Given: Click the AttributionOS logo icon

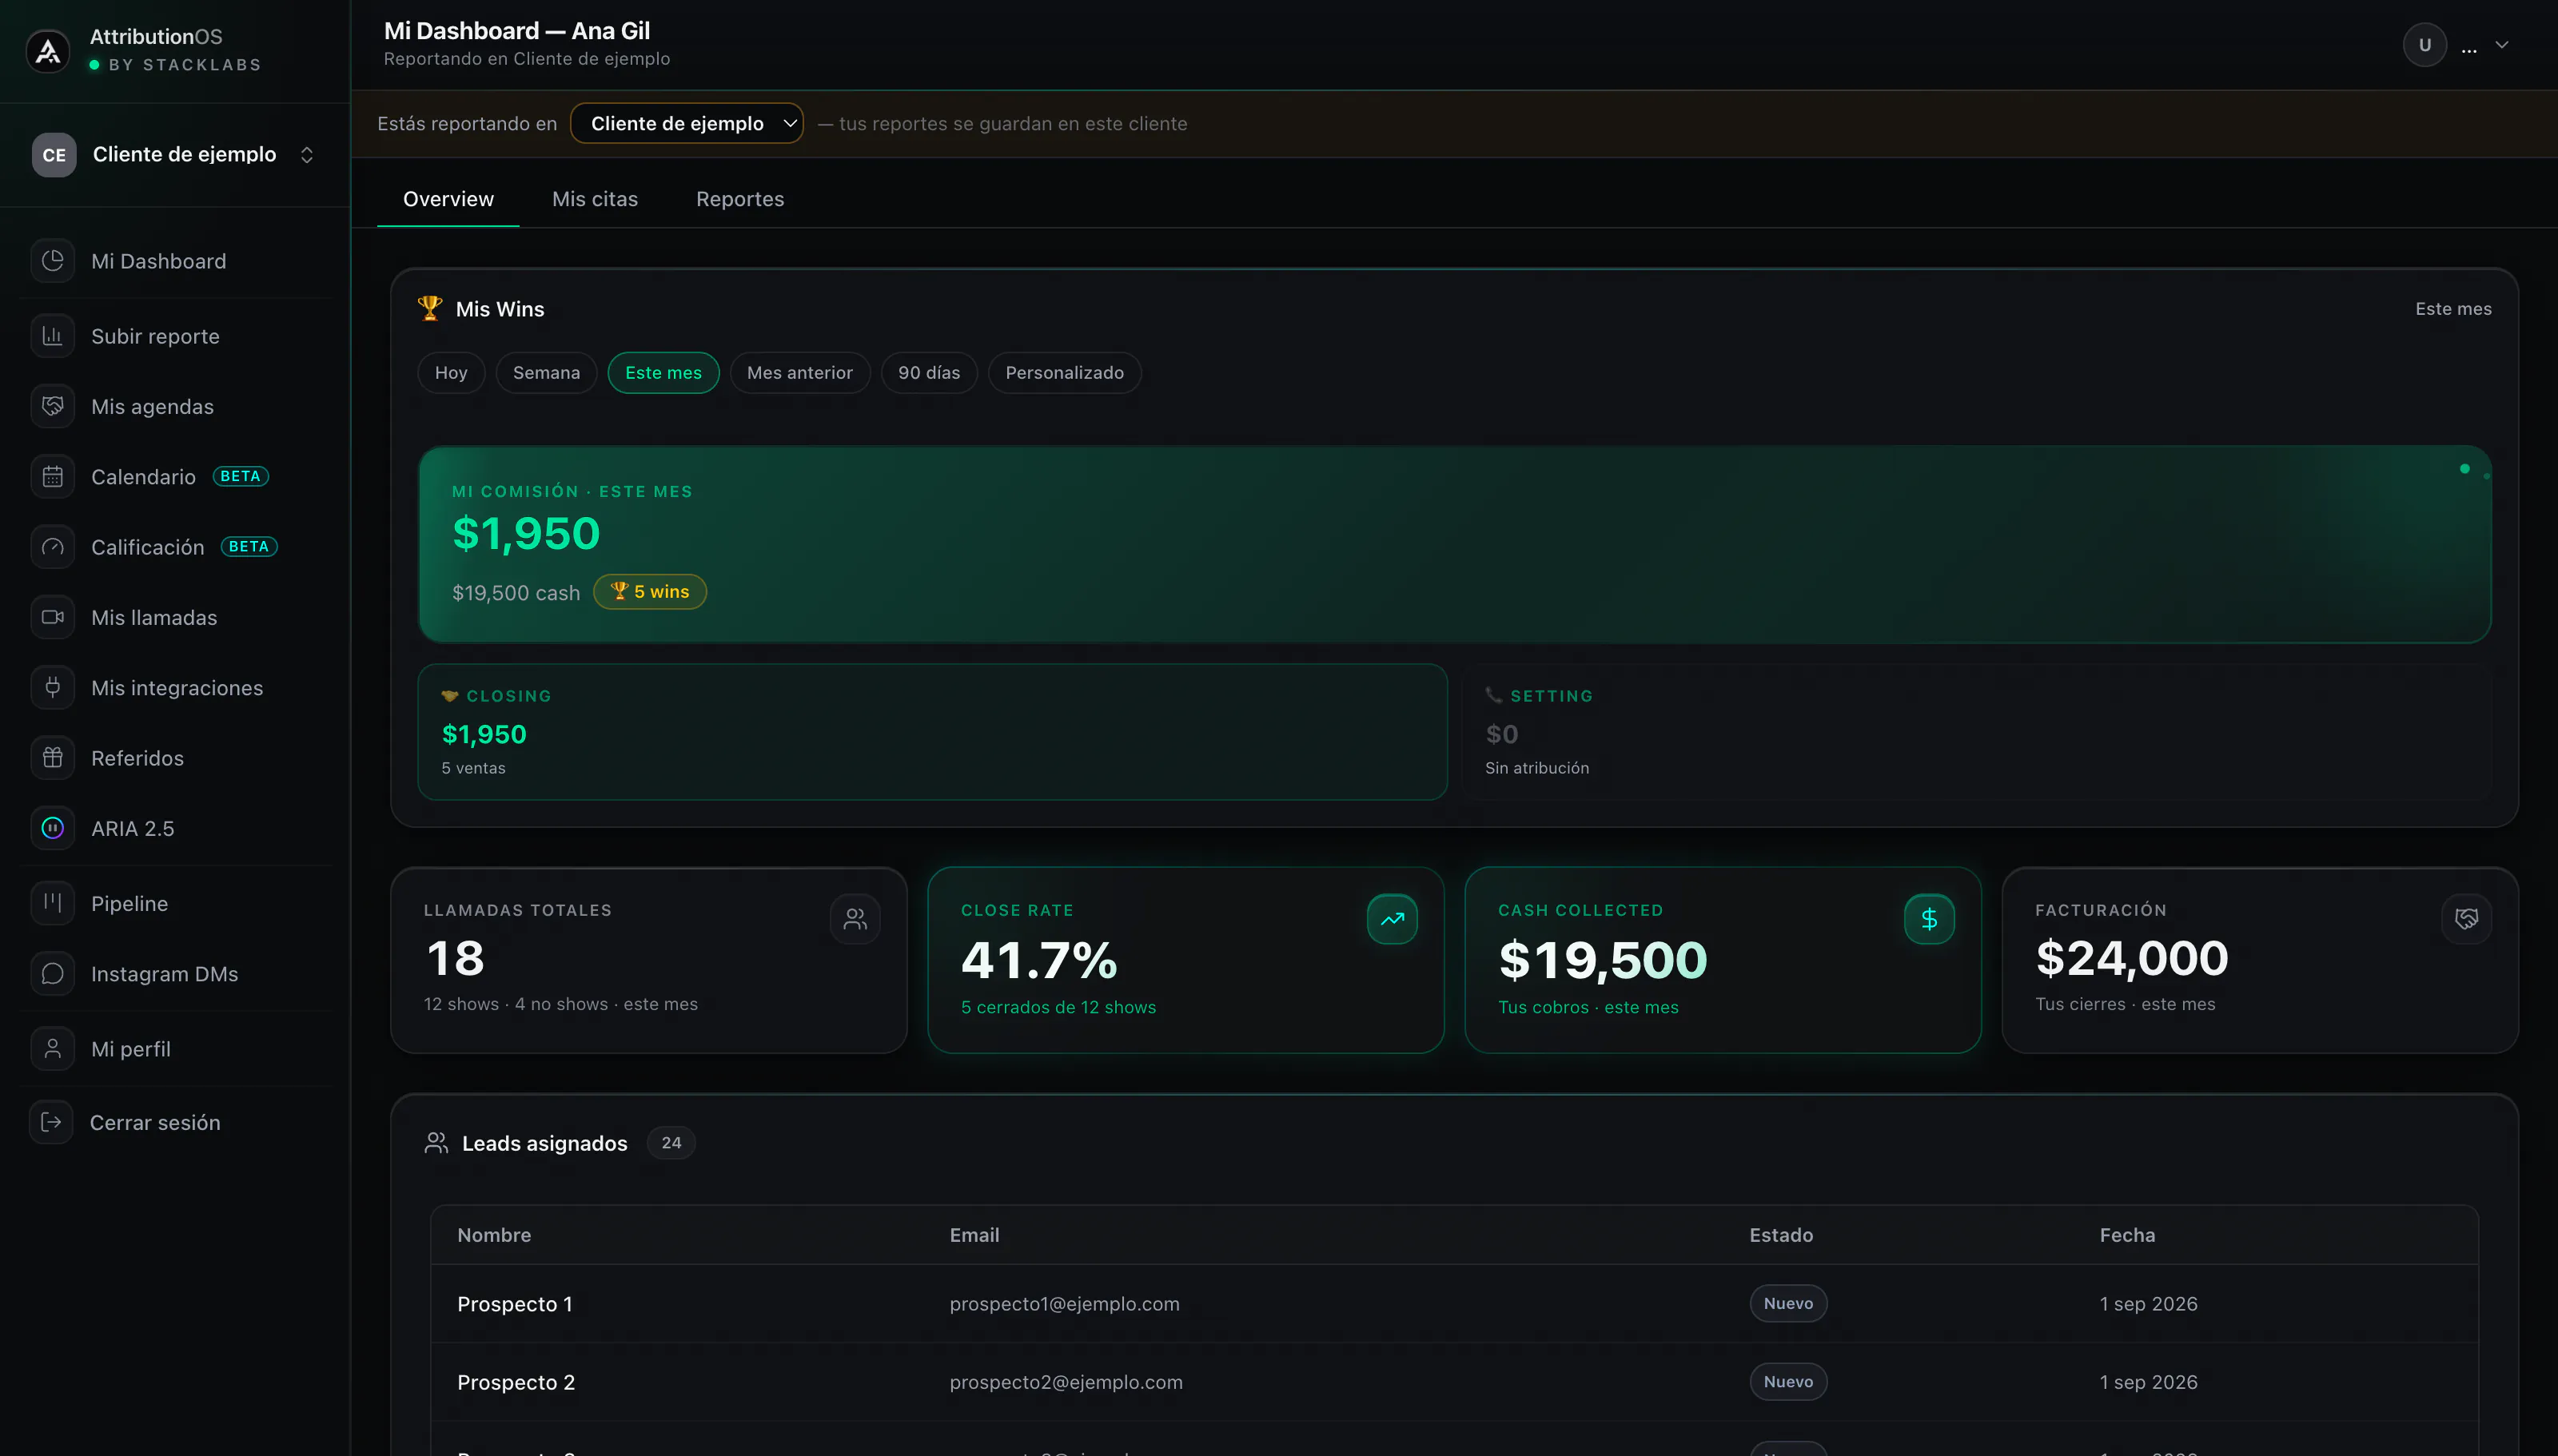Looking at the screenshot, I should [48, 50].
